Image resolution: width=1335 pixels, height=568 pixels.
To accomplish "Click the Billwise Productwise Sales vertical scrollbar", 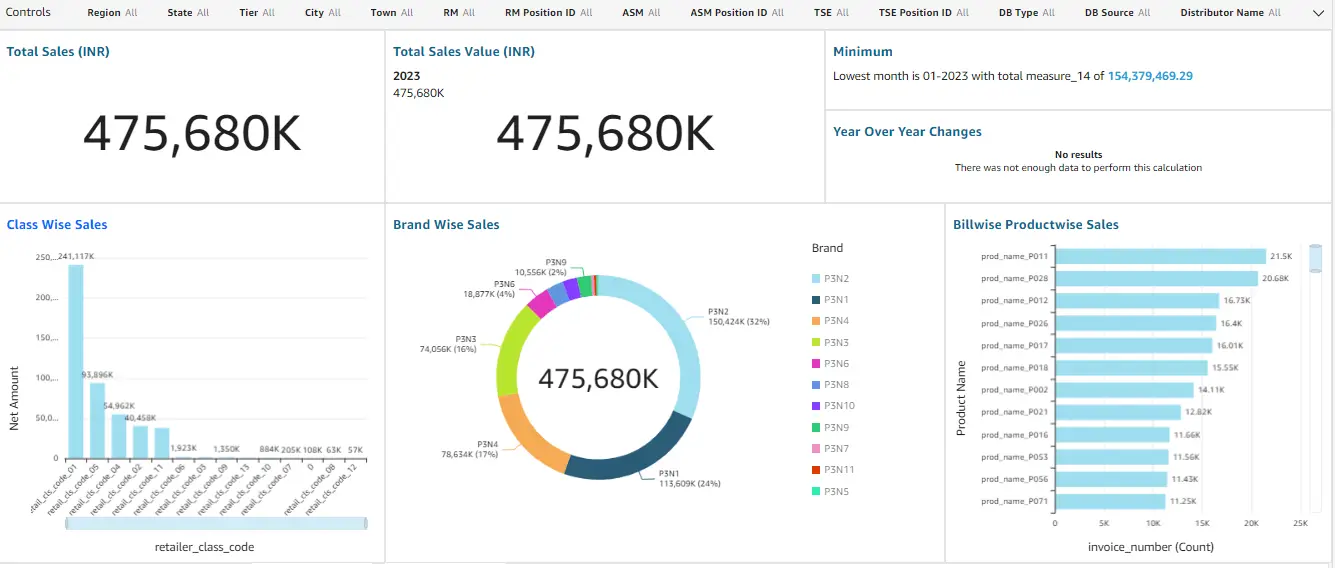I will (1315, 257).
